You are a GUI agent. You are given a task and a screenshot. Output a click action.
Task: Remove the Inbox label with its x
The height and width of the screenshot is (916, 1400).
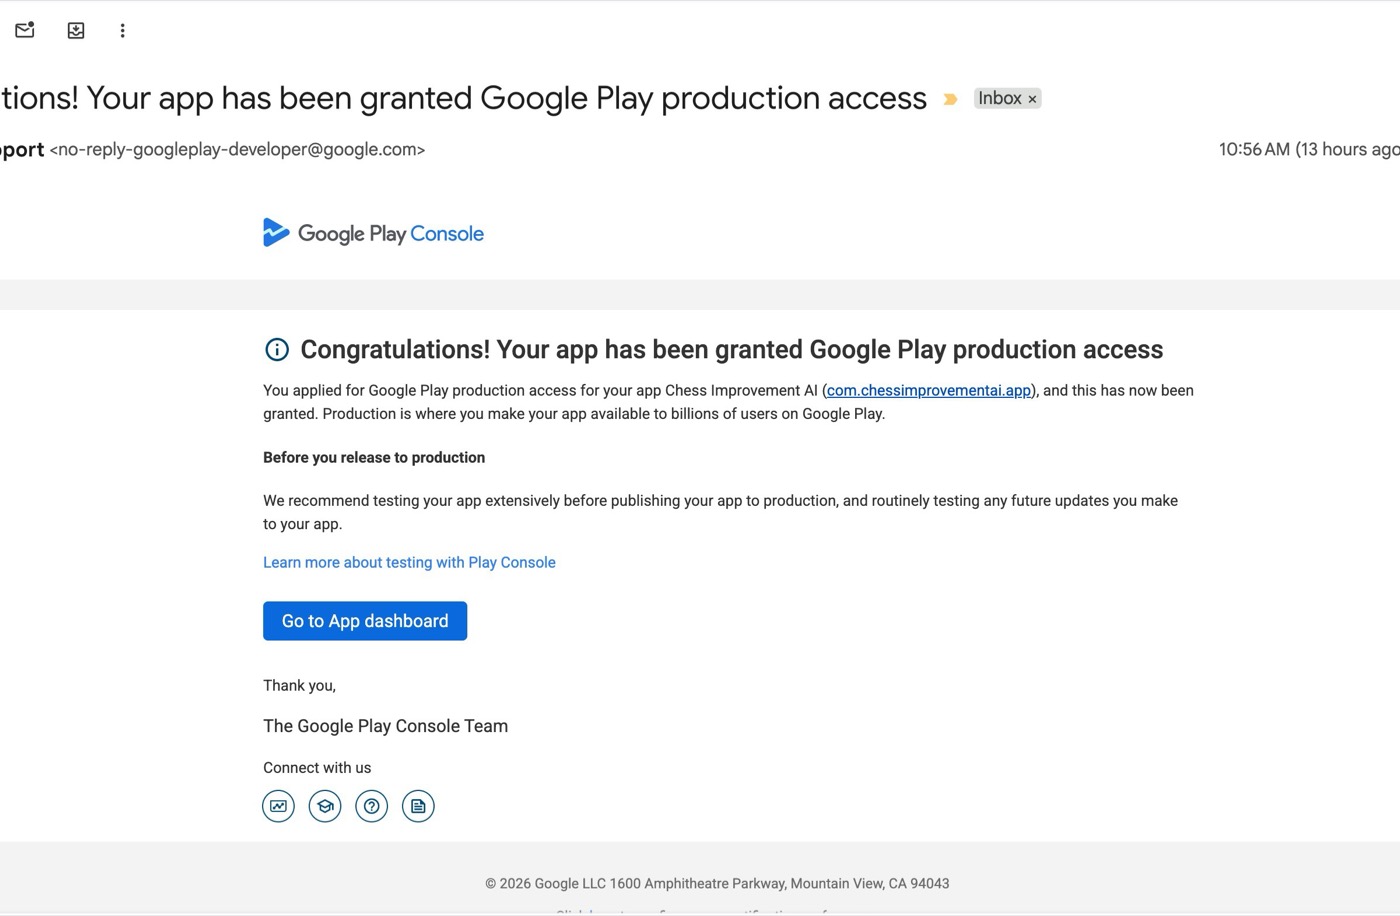point(1033,99)
